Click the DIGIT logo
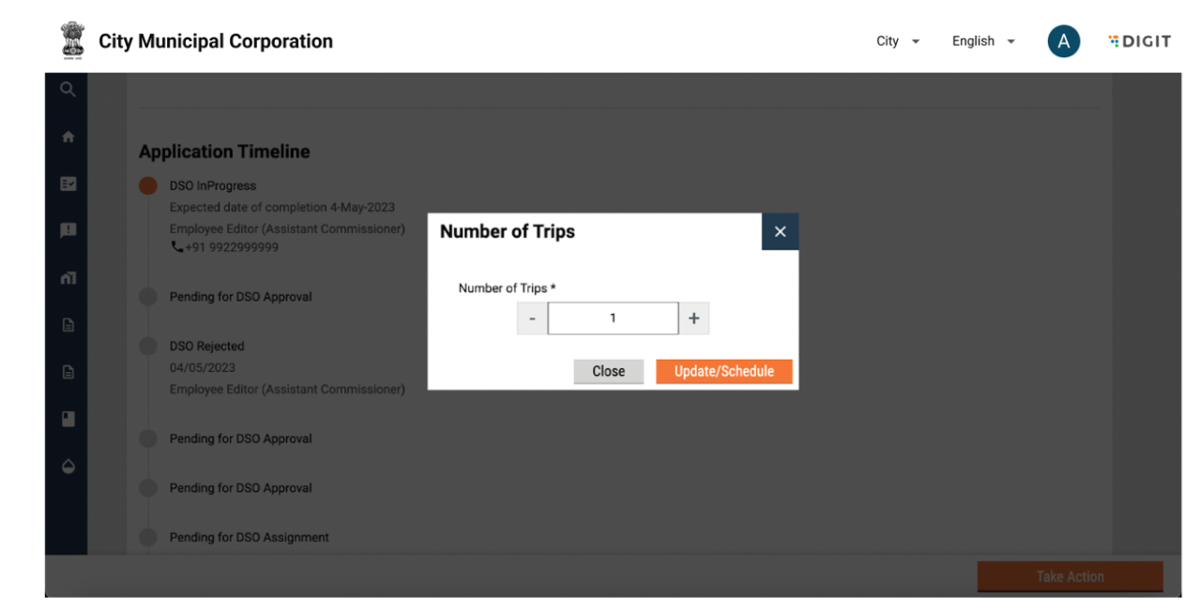 (1139, 41)
